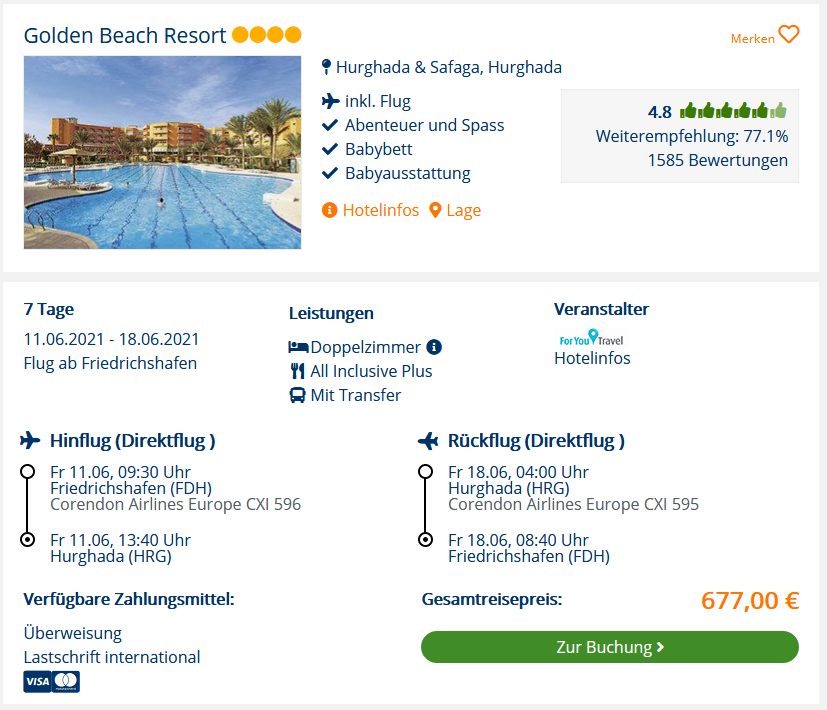827x710 pixels.
Task: Open the Golden Beach Resort pool photo
Action: coord(162,152)
